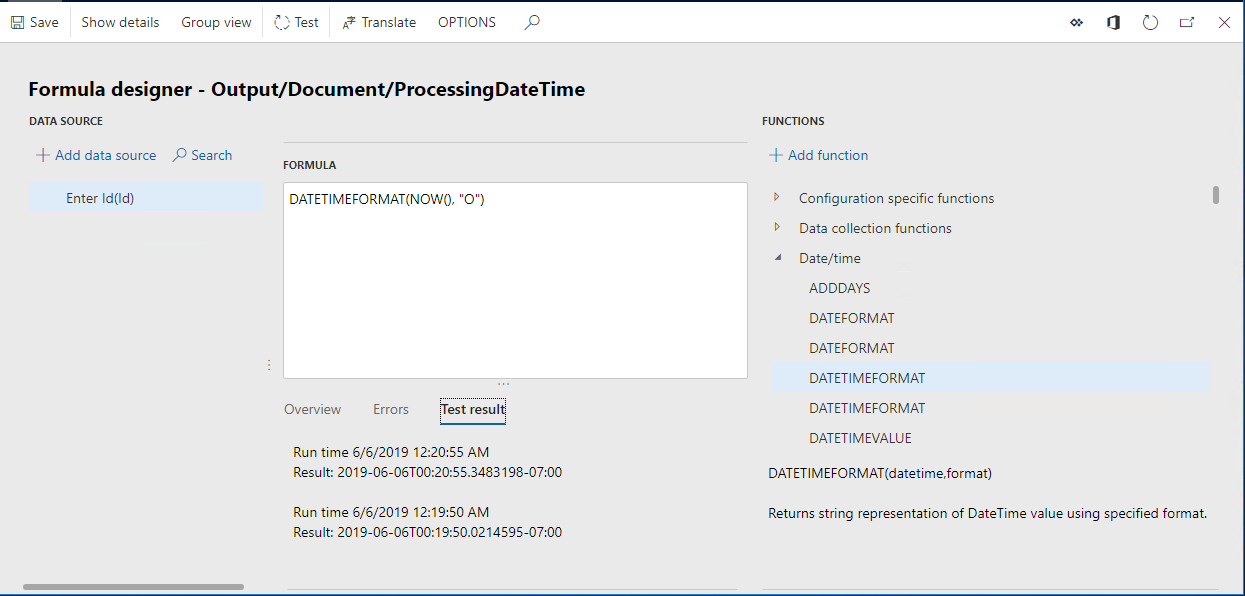Click the Translate icon
The image size is (1245, 596).
pos(348,22)
